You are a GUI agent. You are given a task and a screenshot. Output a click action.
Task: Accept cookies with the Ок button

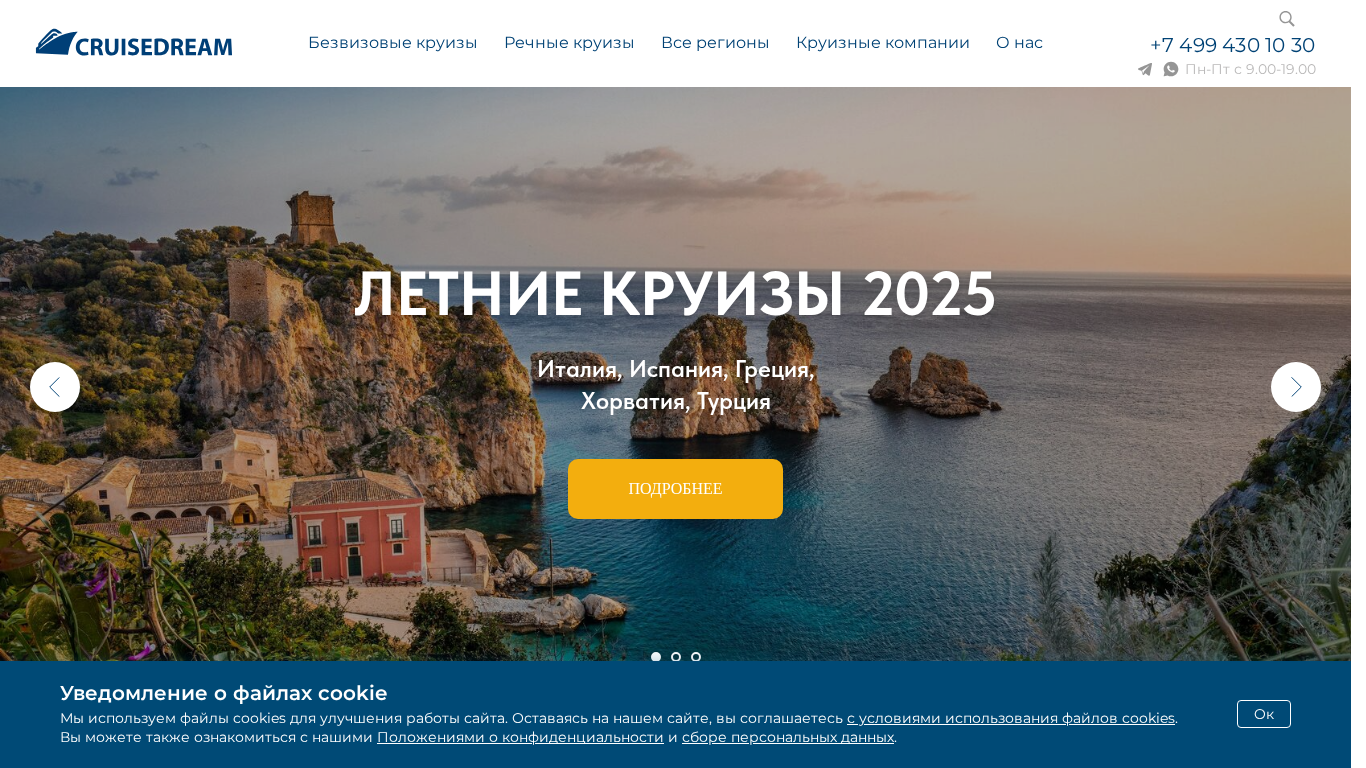[1264, 714]
